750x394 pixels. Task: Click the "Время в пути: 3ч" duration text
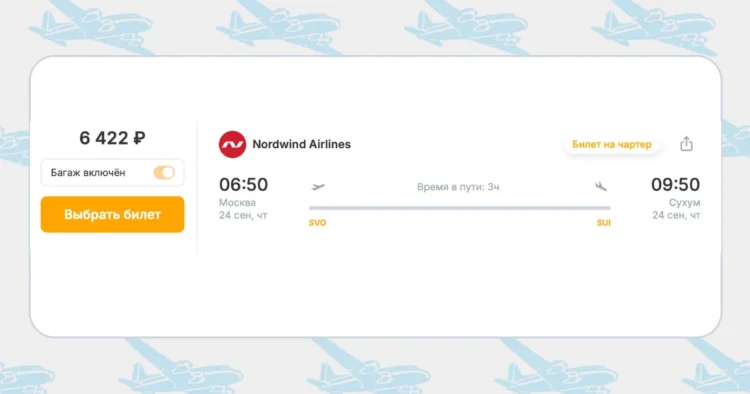[458, 187]
